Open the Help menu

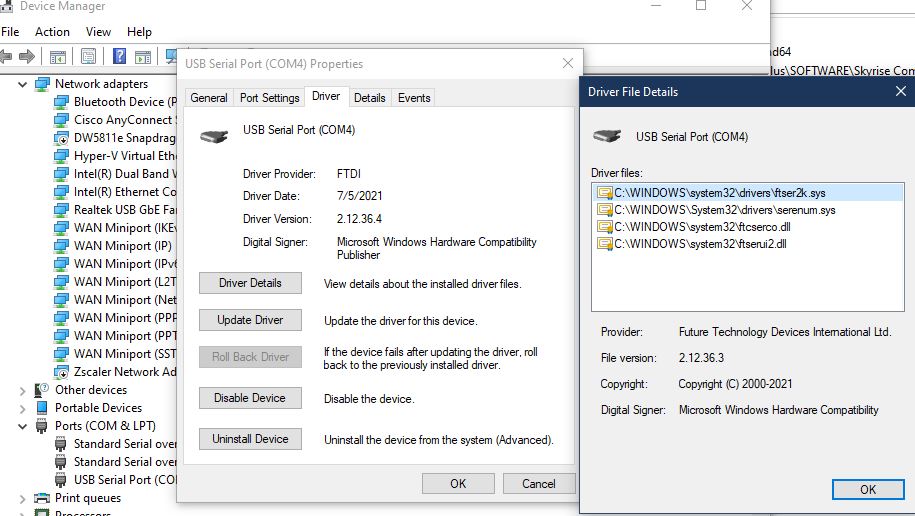pos(139,32)
